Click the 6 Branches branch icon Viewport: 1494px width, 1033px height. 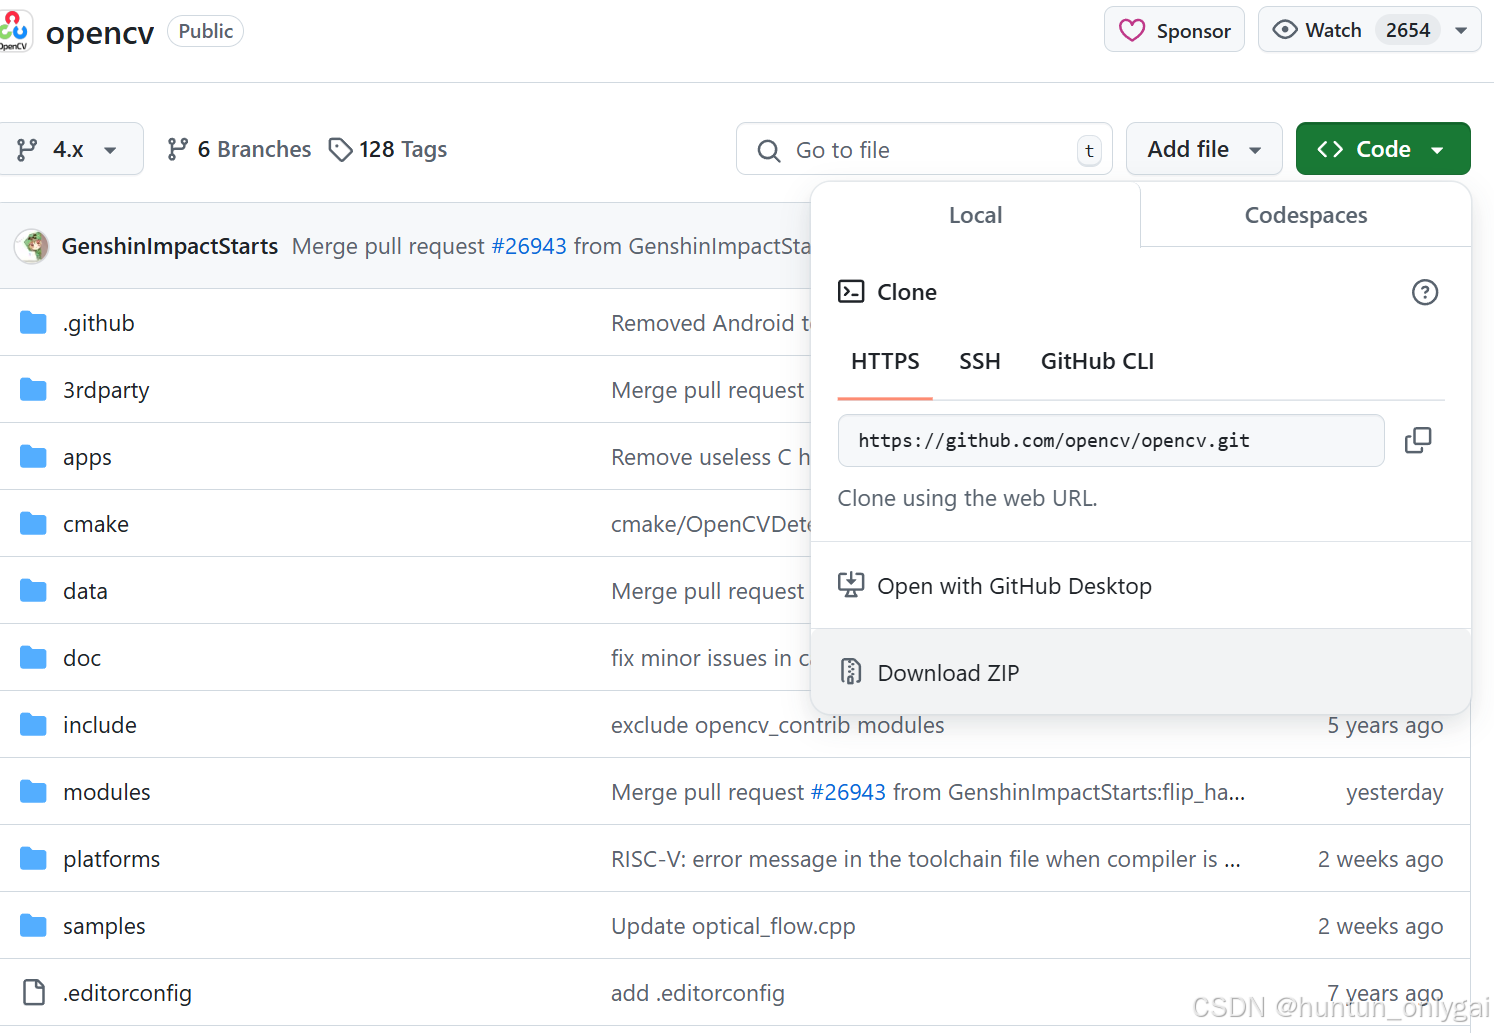point(178,149)
